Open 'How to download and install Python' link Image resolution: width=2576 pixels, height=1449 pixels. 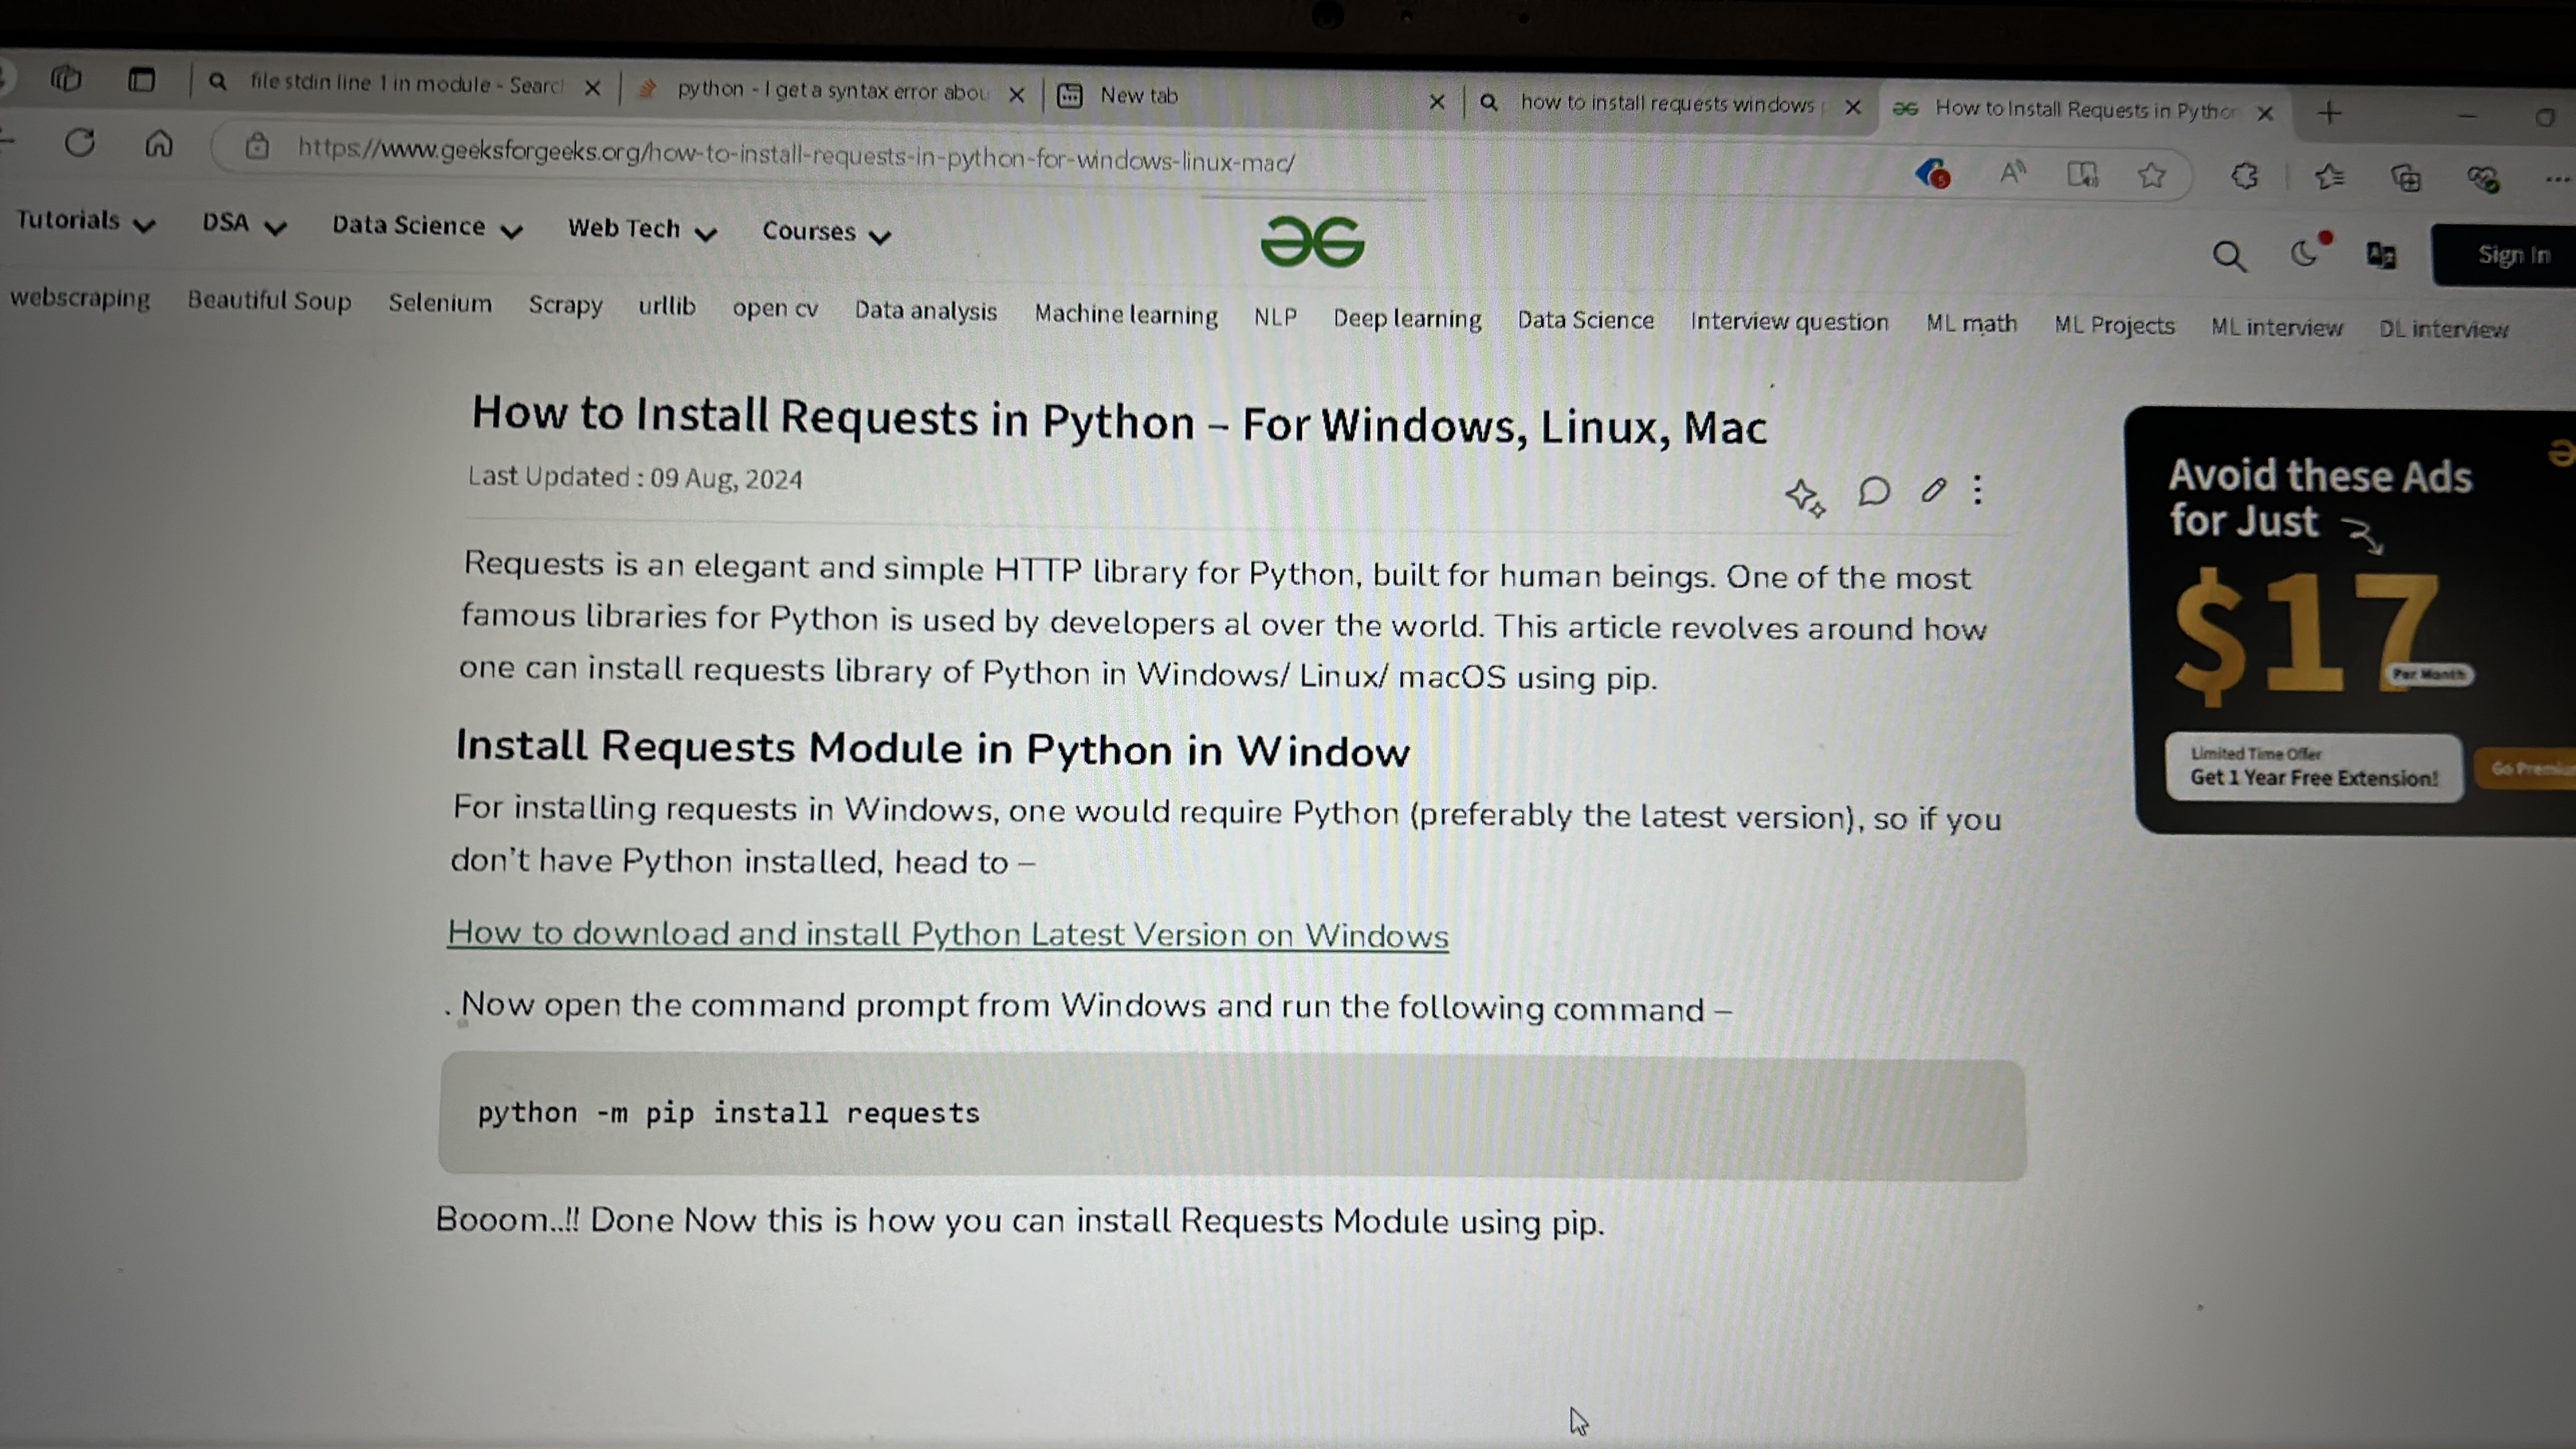pyautogui.click(x=947, y=934)
